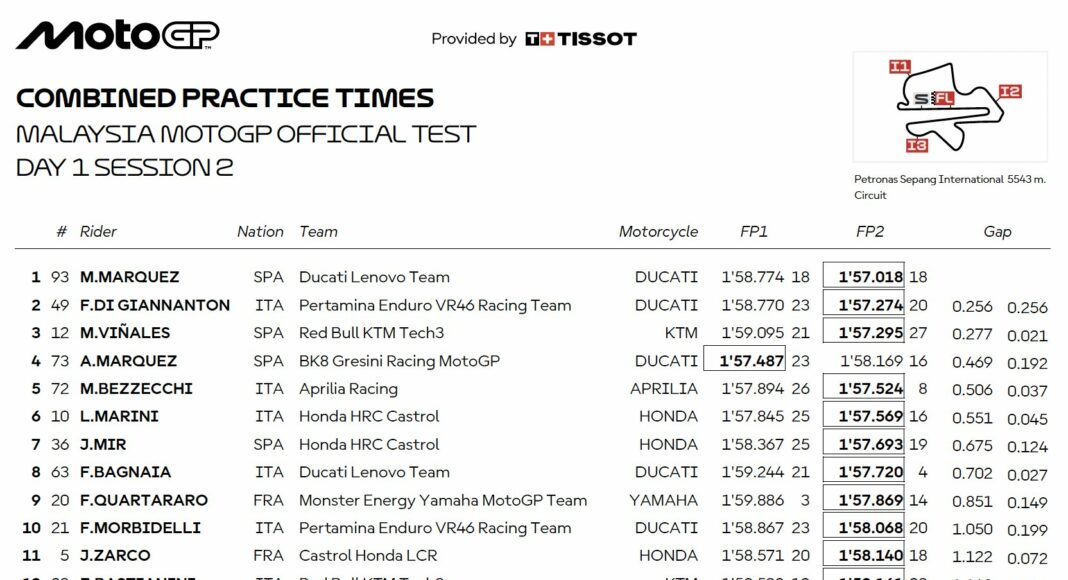Click the Team column header
The width and height of the screenshot is (1068, 580).
[x=318, y=231]
